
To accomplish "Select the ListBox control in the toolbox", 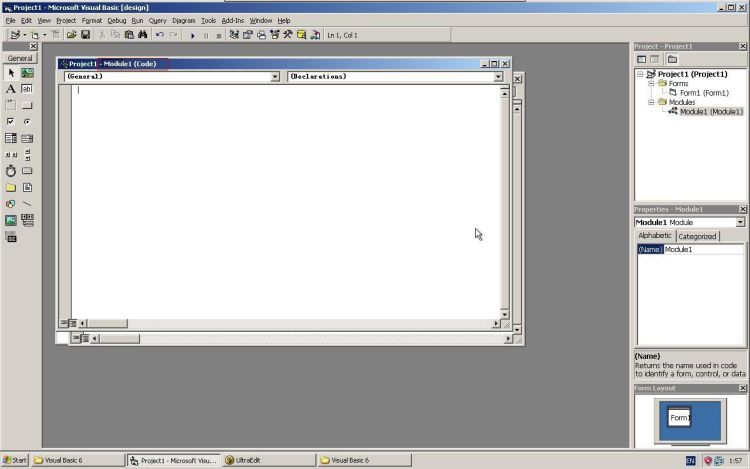I will (27, 138).
